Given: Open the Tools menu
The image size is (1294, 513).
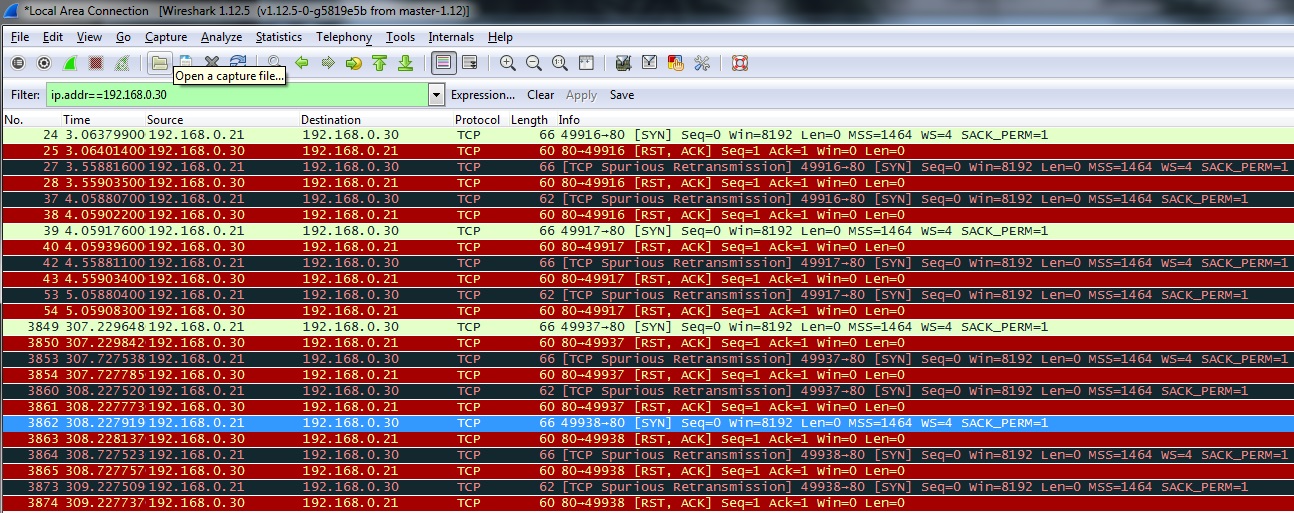Looking at the screenshot, I should click(x=400, y=37).
